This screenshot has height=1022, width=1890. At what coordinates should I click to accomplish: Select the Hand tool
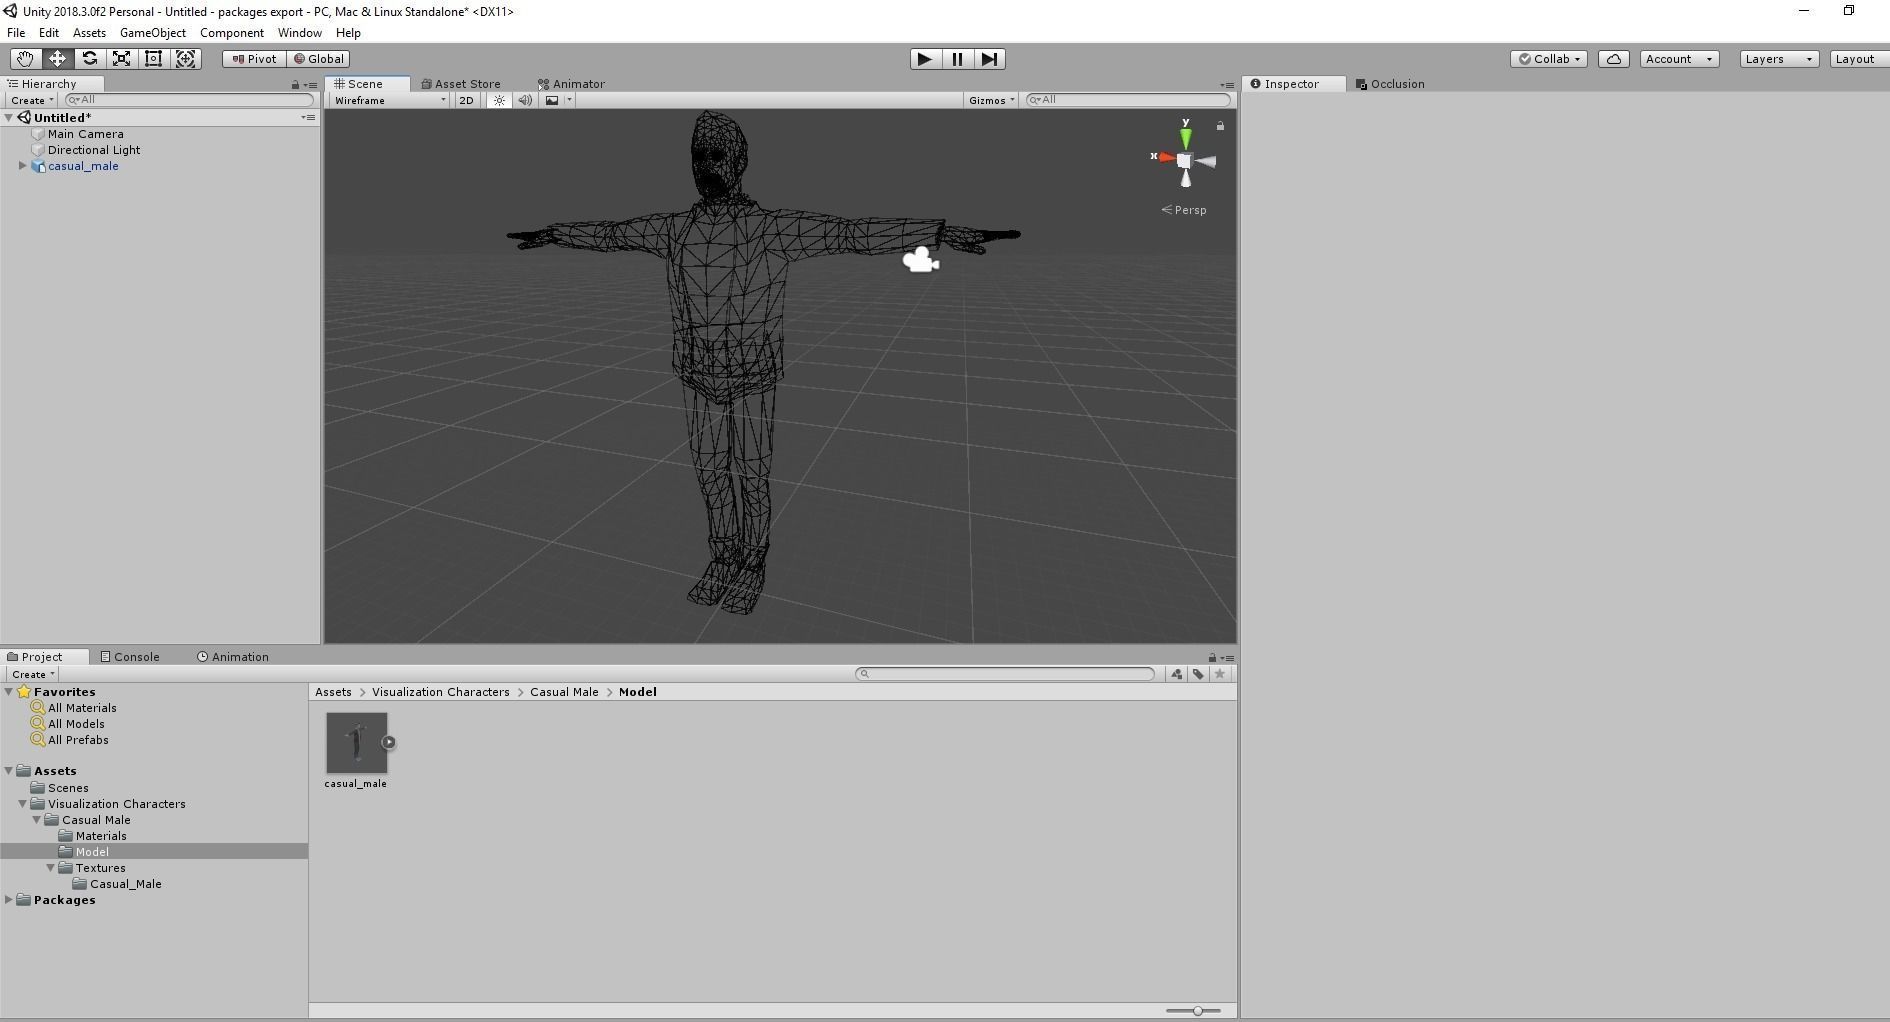click(24, 58)
